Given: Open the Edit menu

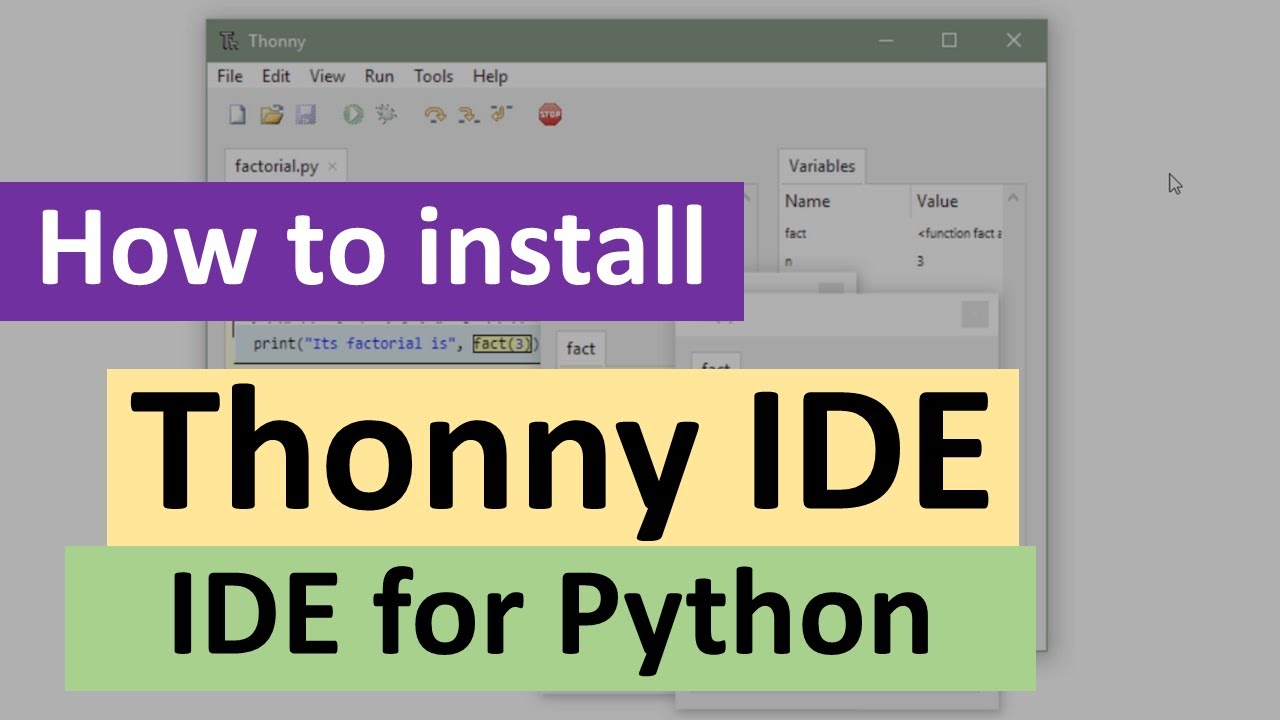Looking at the screenshot, I should click(x=276, y=76).
